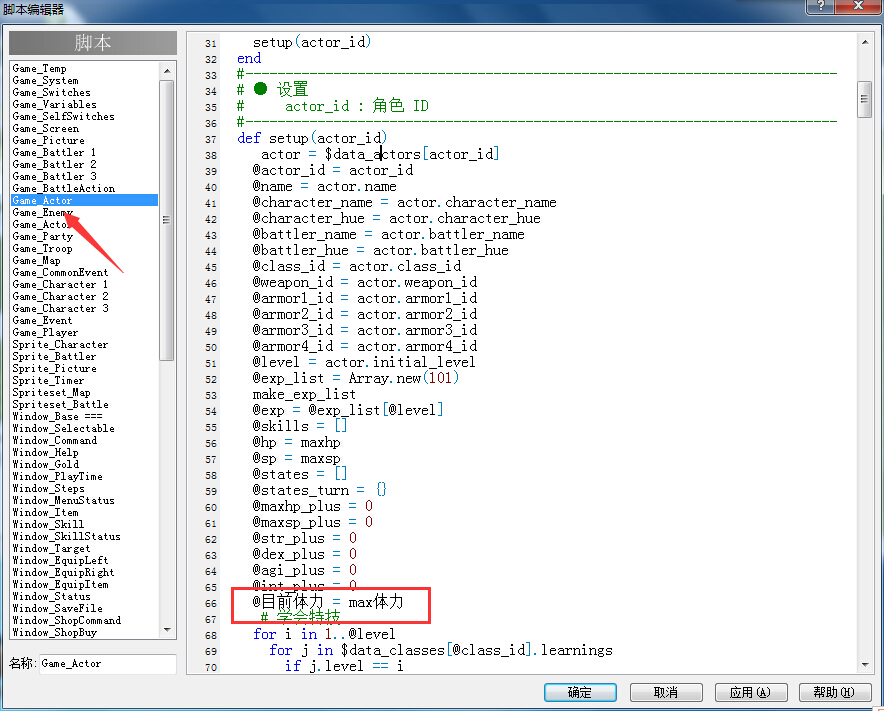Open the Window_Base script

coord(58,416)
